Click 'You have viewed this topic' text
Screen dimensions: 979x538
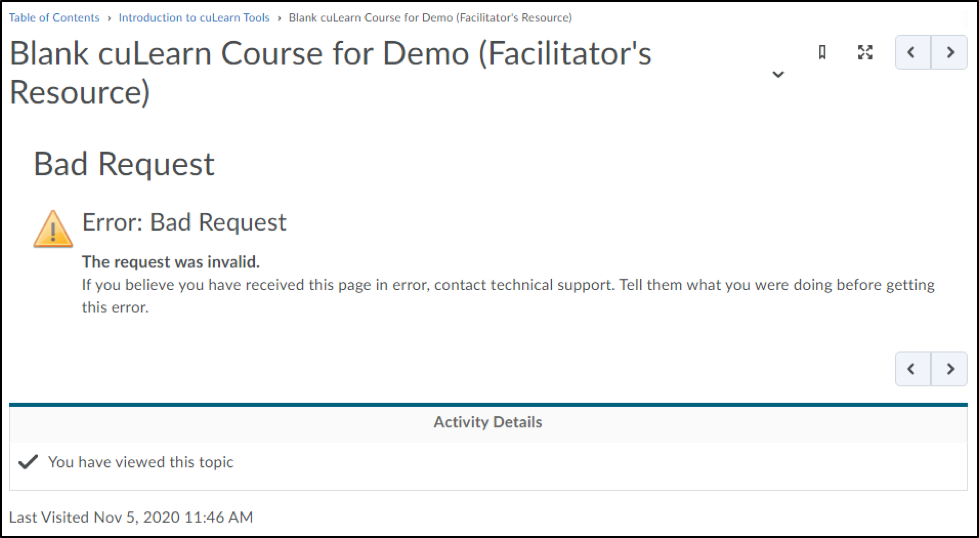pos(141,462)
